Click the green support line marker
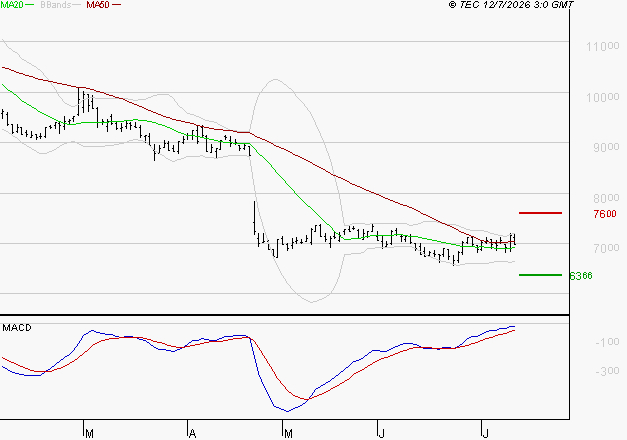 tap(540, 275)
